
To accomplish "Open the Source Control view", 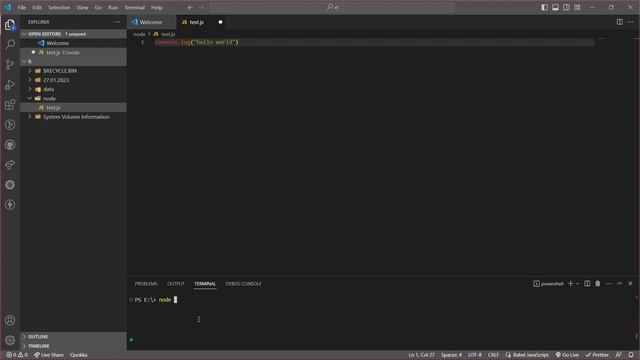I will point(10,64).
